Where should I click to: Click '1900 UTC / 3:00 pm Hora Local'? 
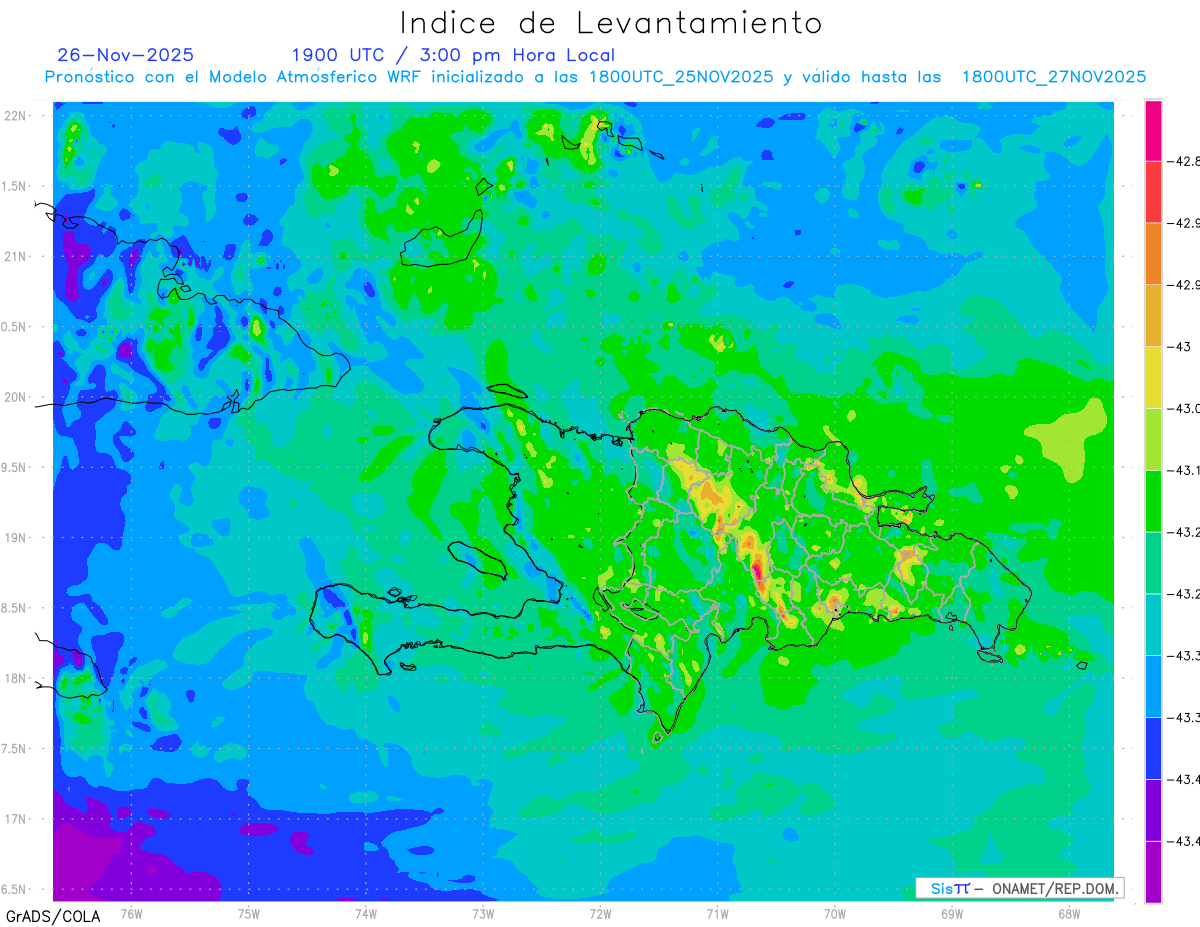pos(453,55)
